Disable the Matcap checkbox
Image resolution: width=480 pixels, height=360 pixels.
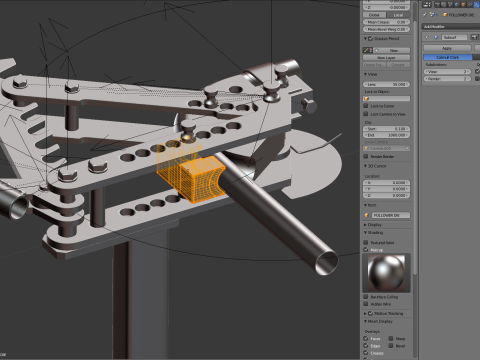(366, 249)
